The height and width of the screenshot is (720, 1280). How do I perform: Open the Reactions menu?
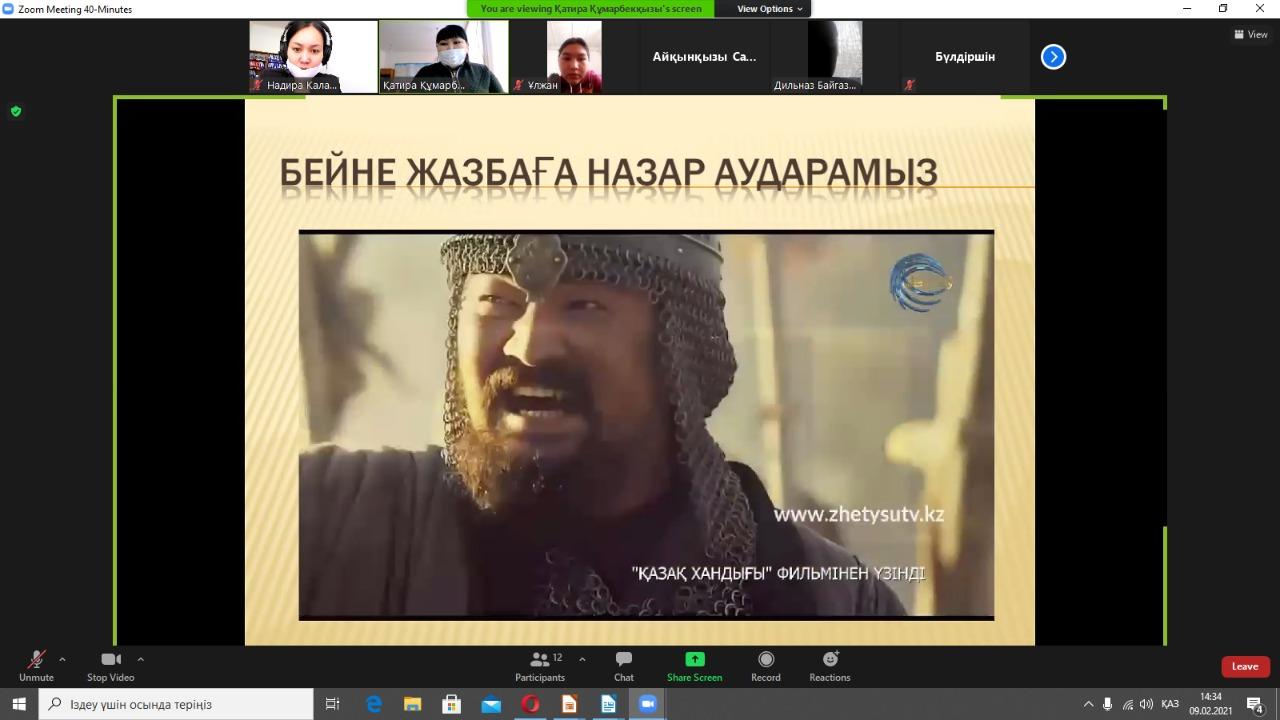(x=830, y=665)
